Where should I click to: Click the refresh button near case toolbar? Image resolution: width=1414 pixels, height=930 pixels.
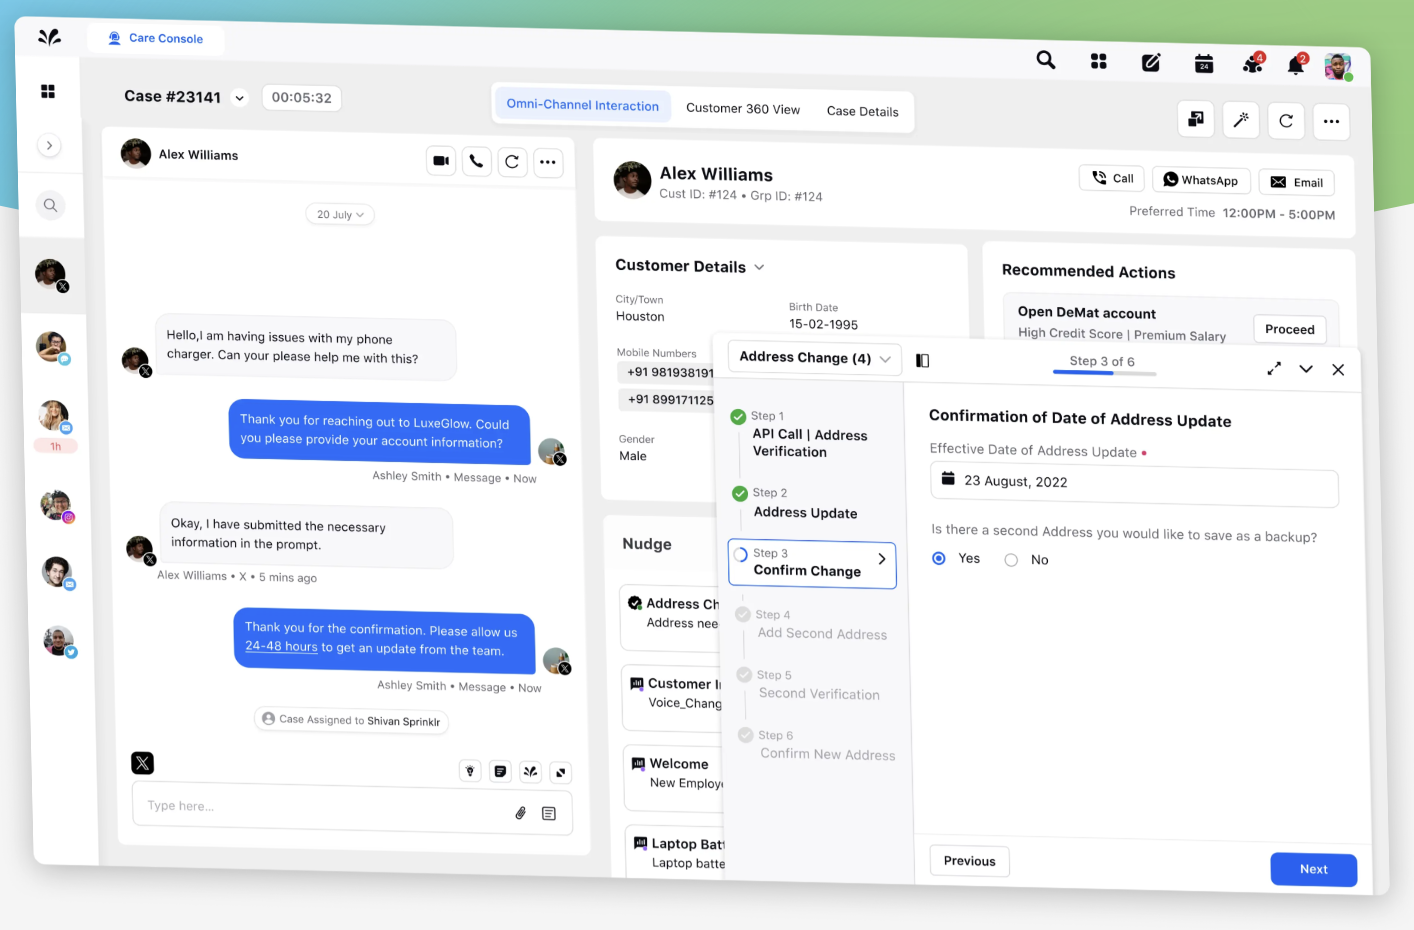(x=1286, y=121)
